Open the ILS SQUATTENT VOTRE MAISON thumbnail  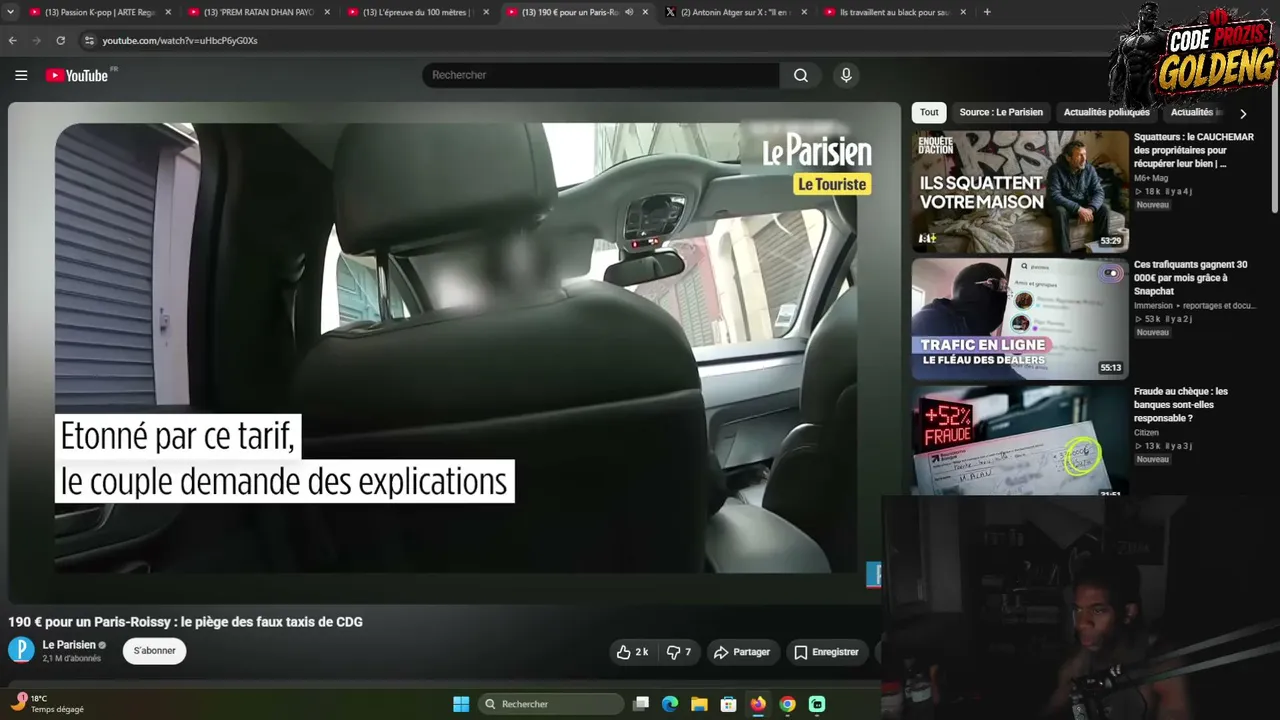(1020, 191)
